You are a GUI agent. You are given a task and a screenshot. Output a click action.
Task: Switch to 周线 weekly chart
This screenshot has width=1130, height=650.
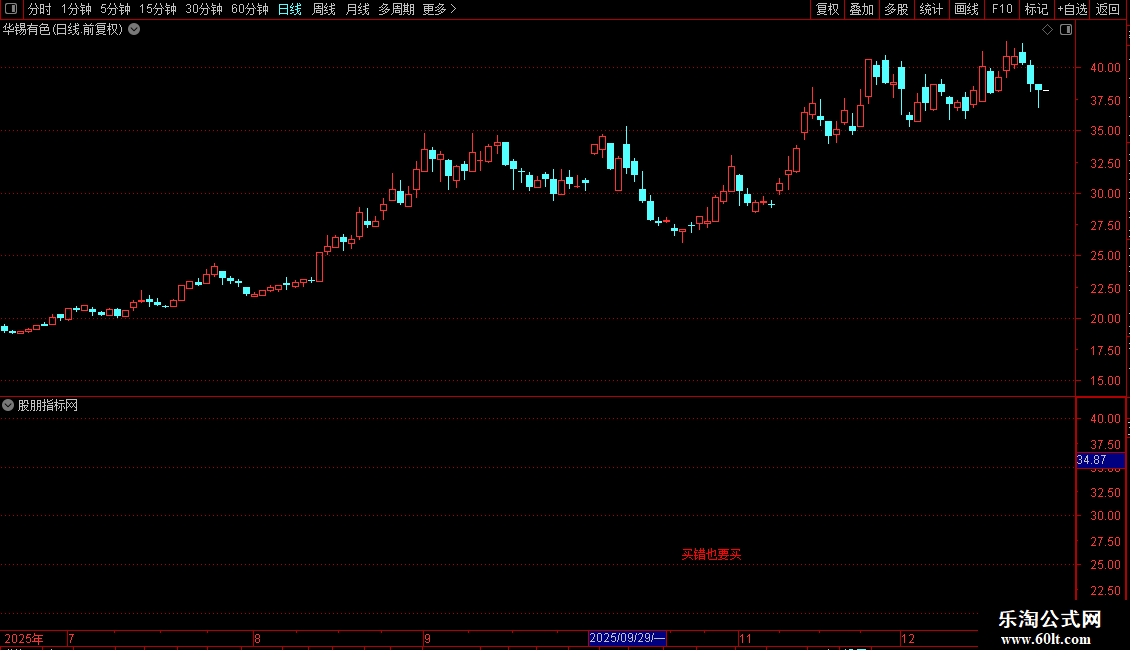click(324, 9)
